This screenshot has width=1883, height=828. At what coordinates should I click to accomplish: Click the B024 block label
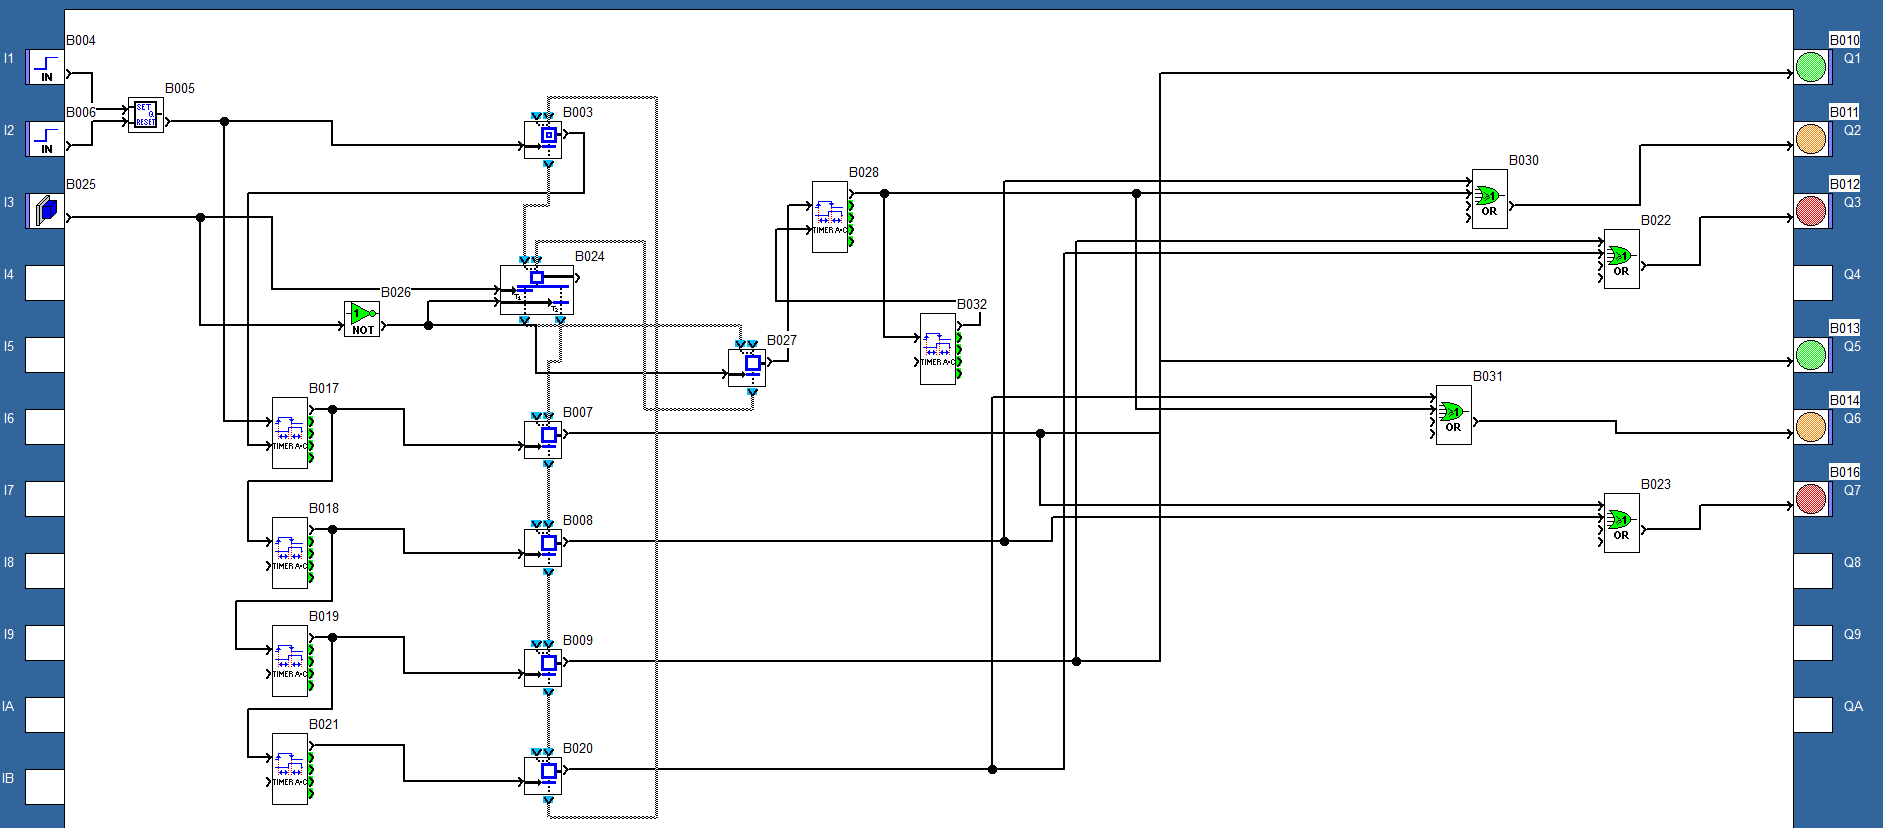(x=590, y=256)
